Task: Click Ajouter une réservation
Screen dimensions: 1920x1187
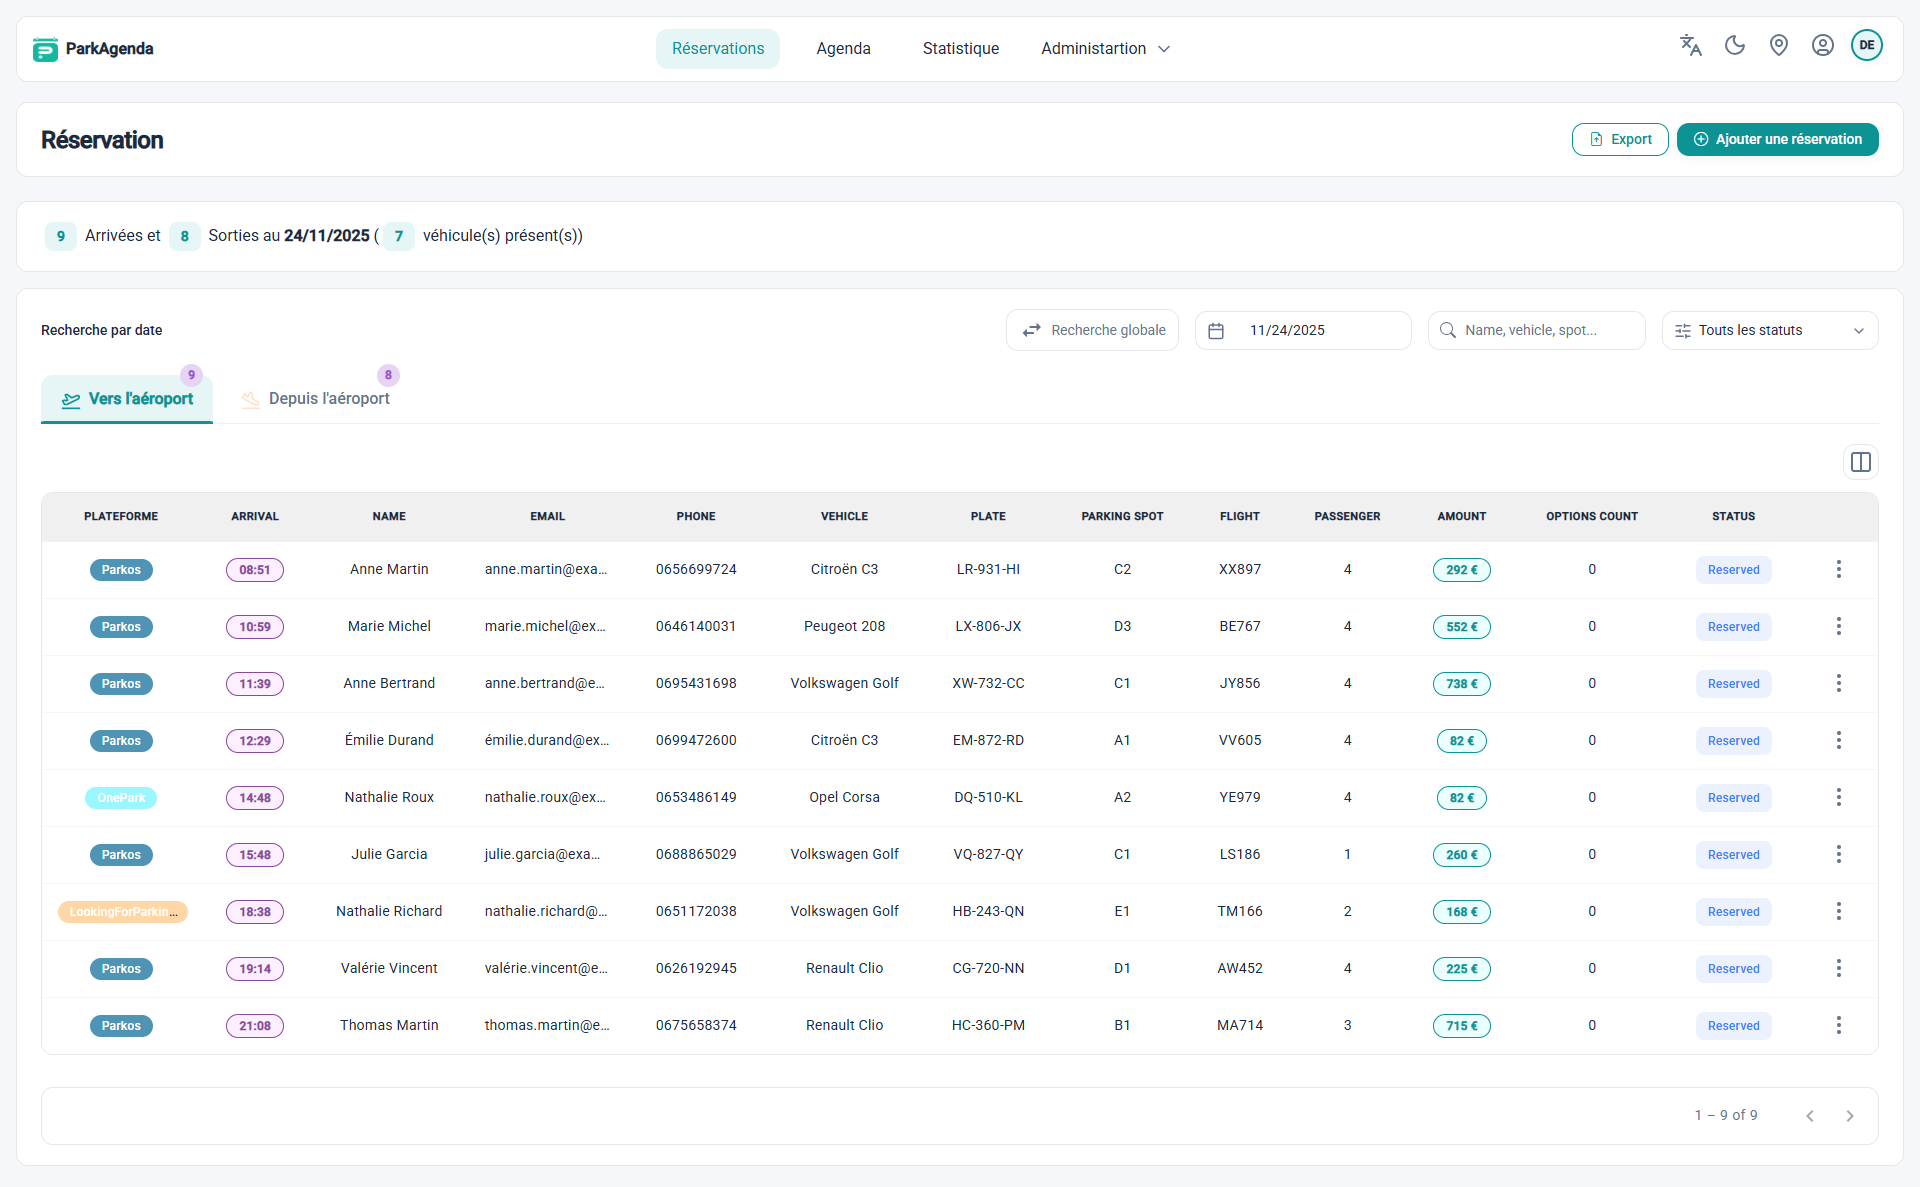Action: pyautogui.click(x=1777, y=139)
